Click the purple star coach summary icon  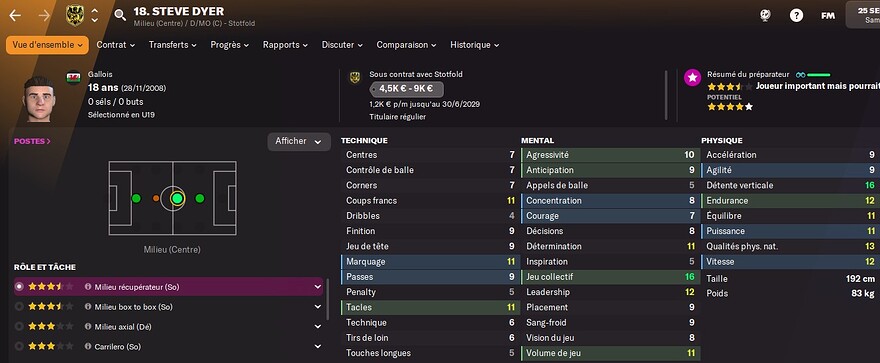(x=693, y=78)
